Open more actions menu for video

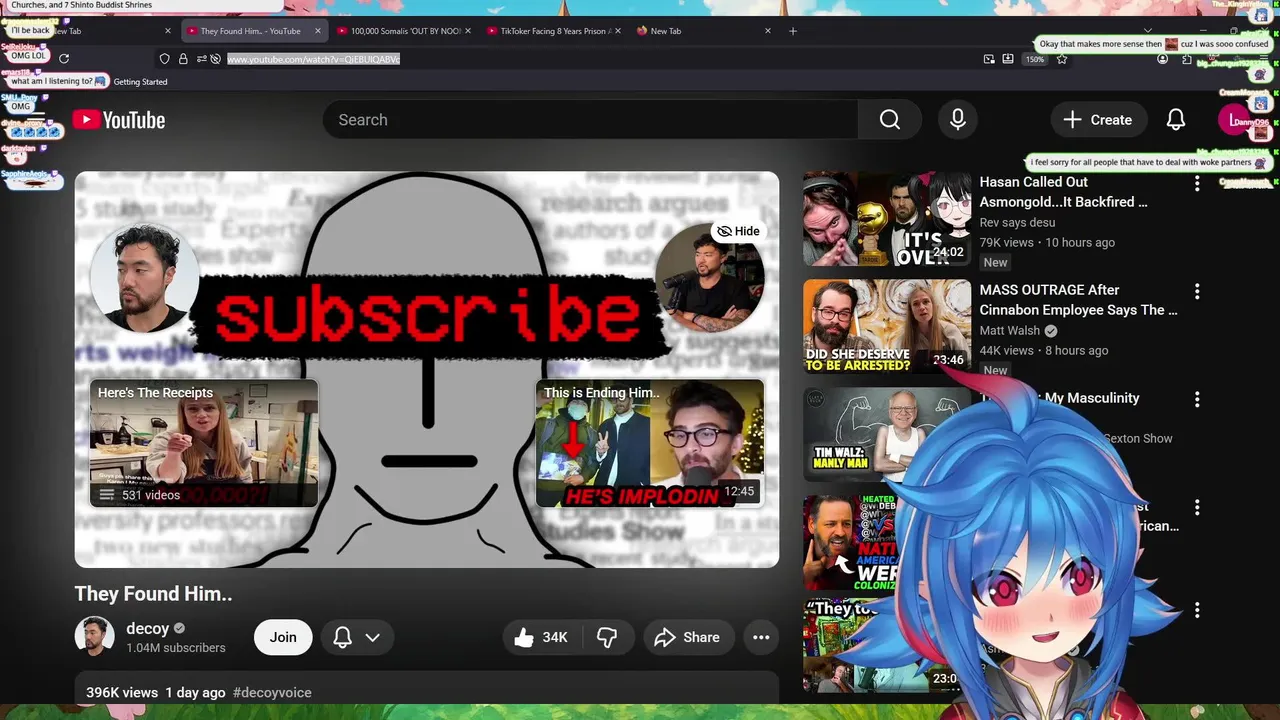[x=761, y=637]
